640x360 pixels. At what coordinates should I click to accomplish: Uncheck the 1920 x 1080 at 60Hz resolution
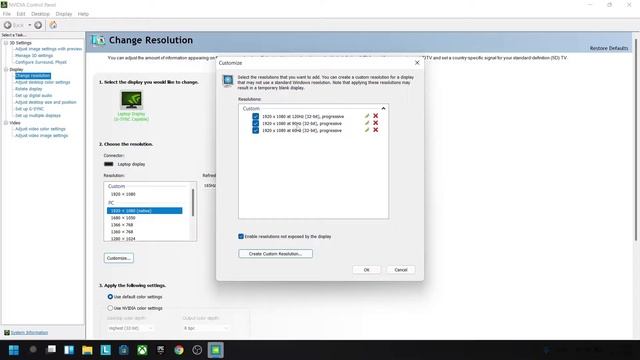256,130
